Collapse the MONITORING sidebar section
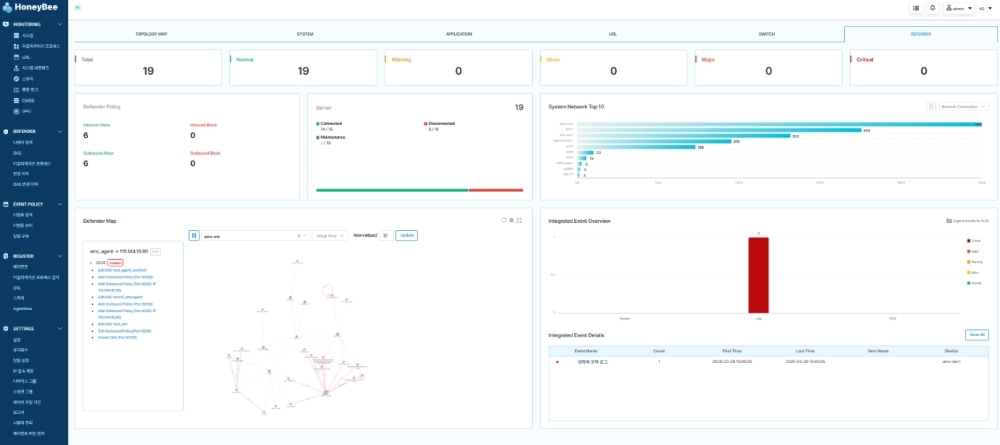The height and width of the screenshot is (445, 1000). pyautogui.click(x=62, y=23)
